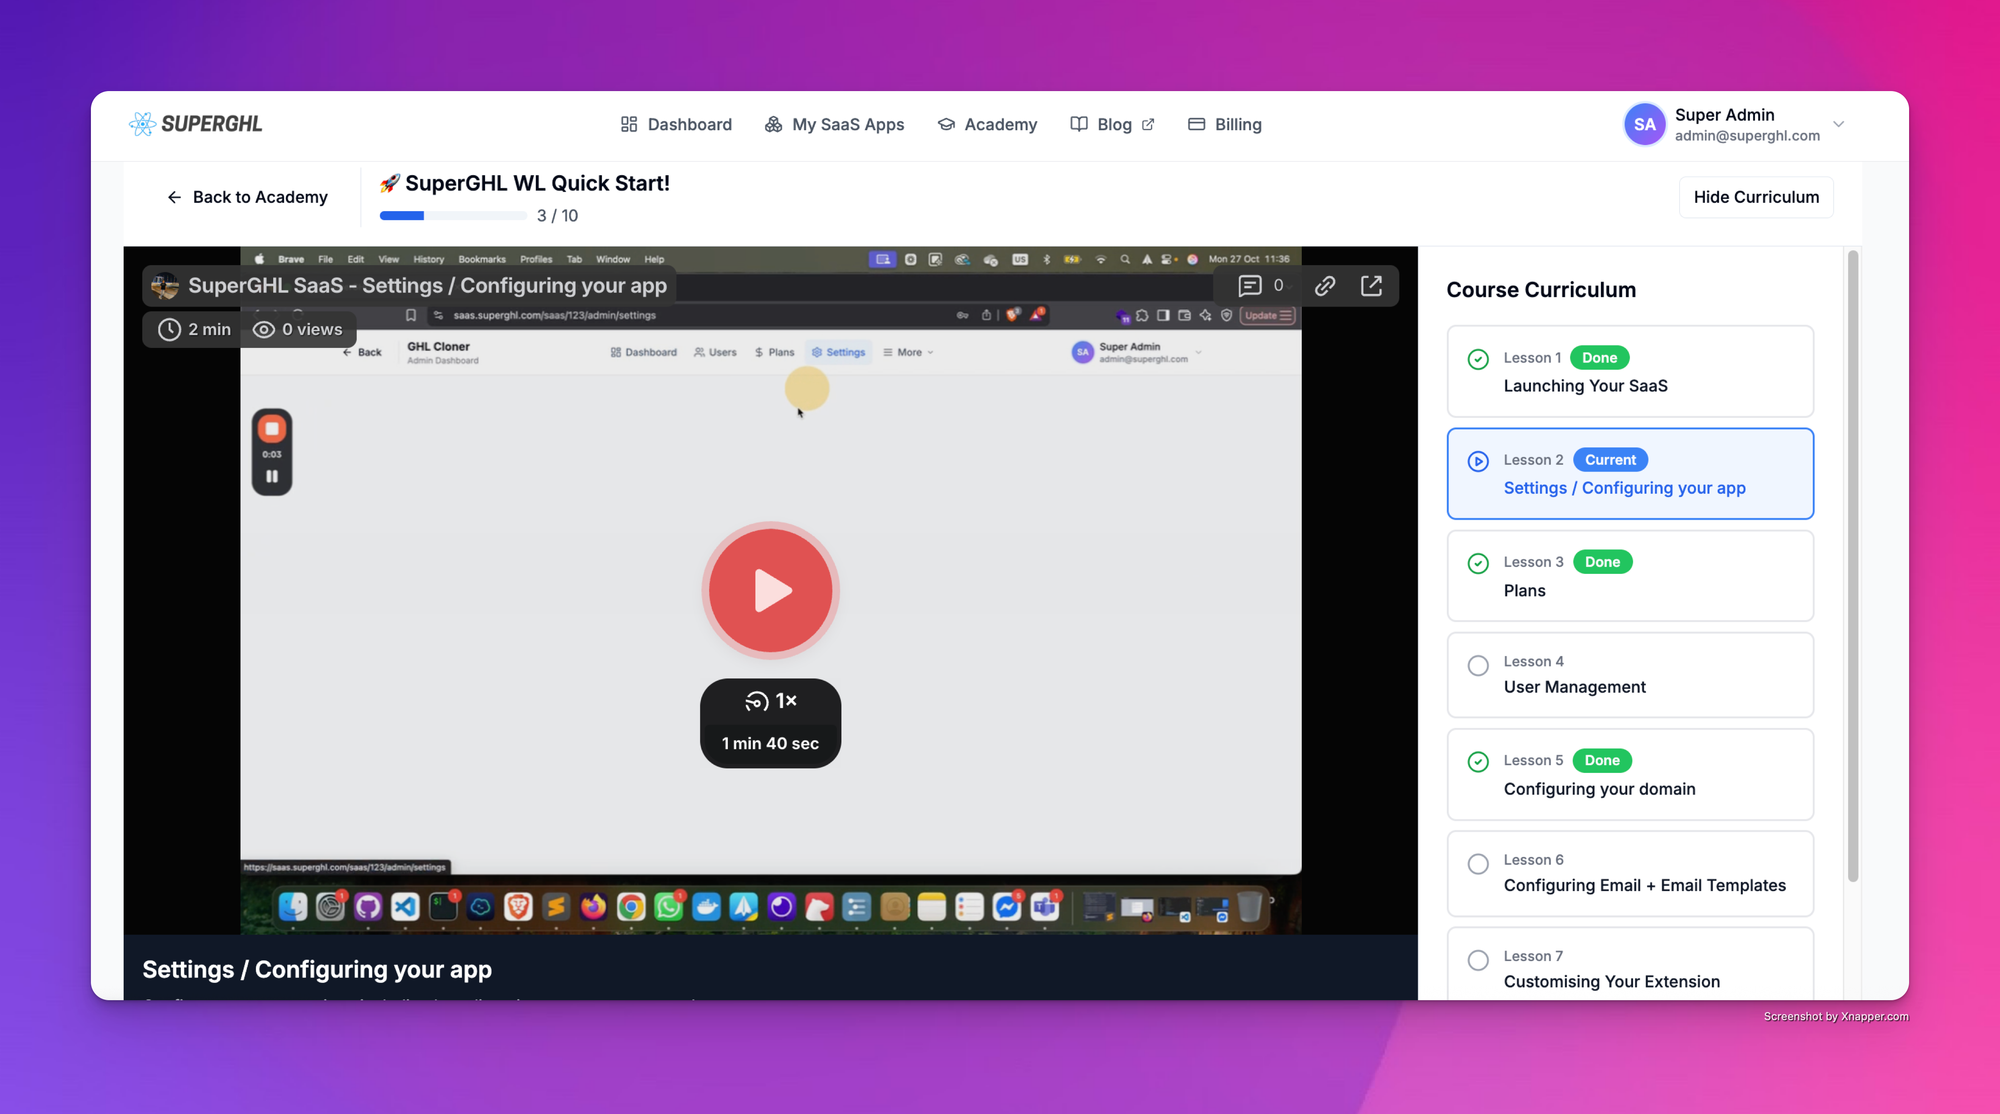
Task: Go to the Billing page
Action: tap(1225, 125)
